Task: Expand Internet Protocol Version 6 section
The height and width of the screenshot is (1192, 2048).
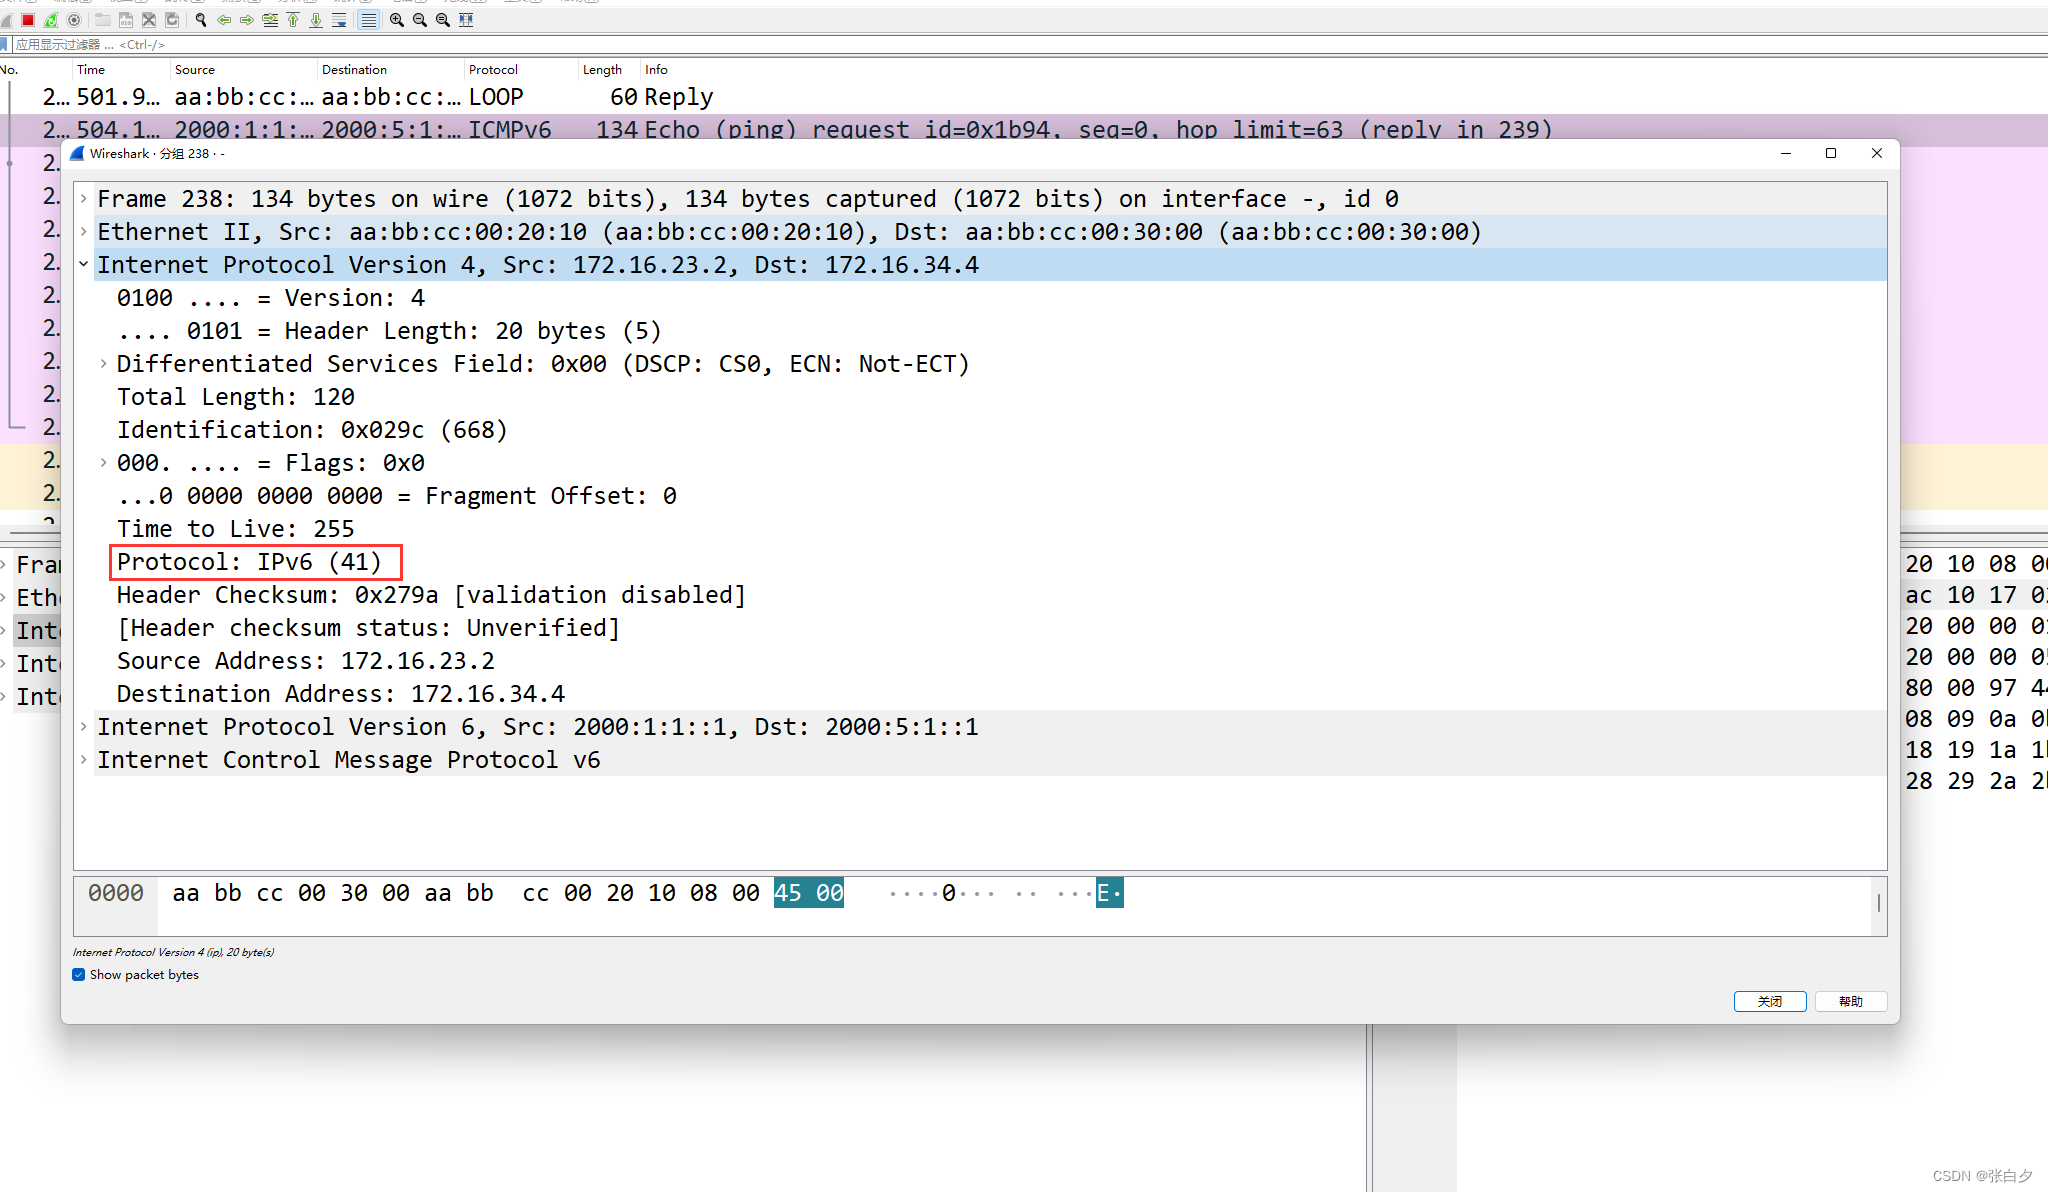Action: [84, 727]
